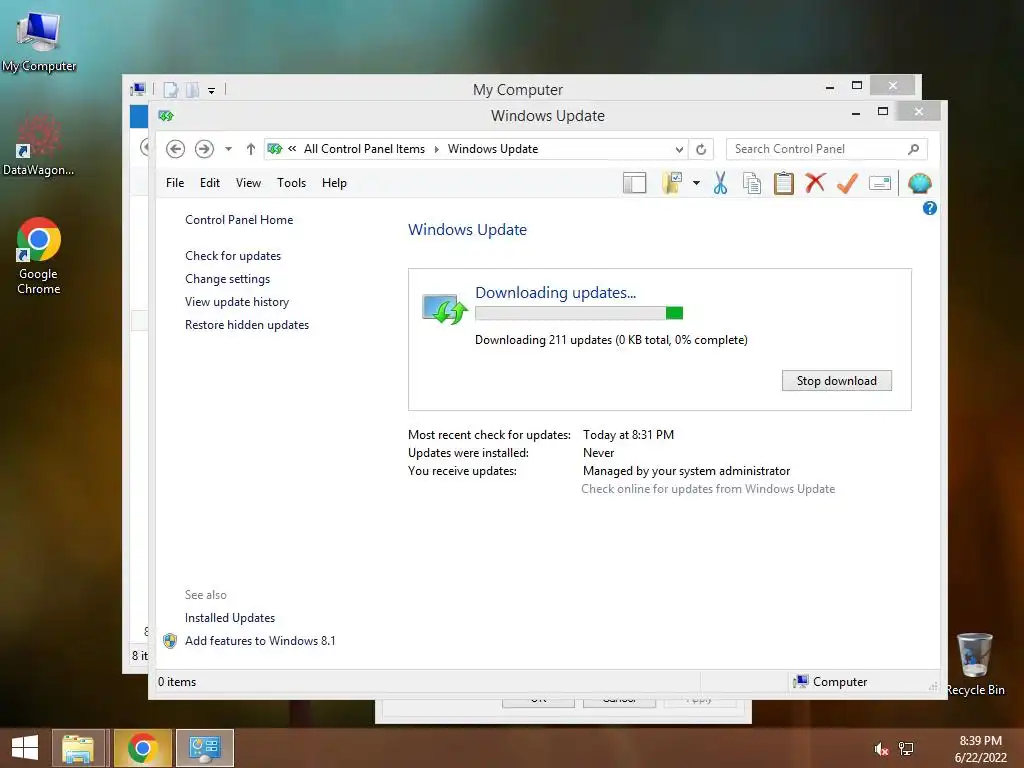Viewport: 1024px width, 768px height.
Task: Open File Explorer from the taskbar
Action: [78, 748]
